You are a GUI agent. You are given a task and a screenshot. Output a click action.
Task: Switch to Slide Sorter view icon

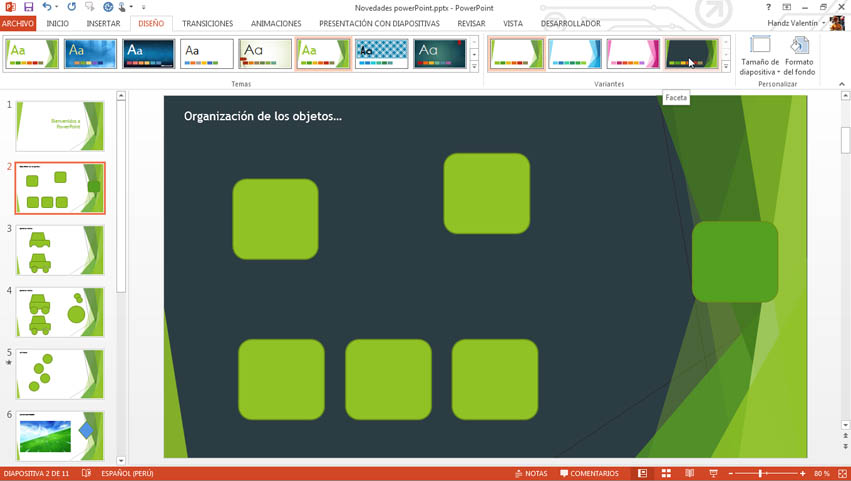coord(666,473)
